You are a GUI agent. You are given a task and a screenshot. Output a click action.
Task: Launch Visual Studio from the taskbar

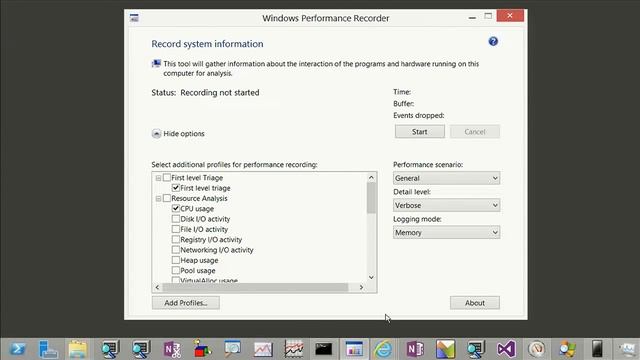click(506, 349)
